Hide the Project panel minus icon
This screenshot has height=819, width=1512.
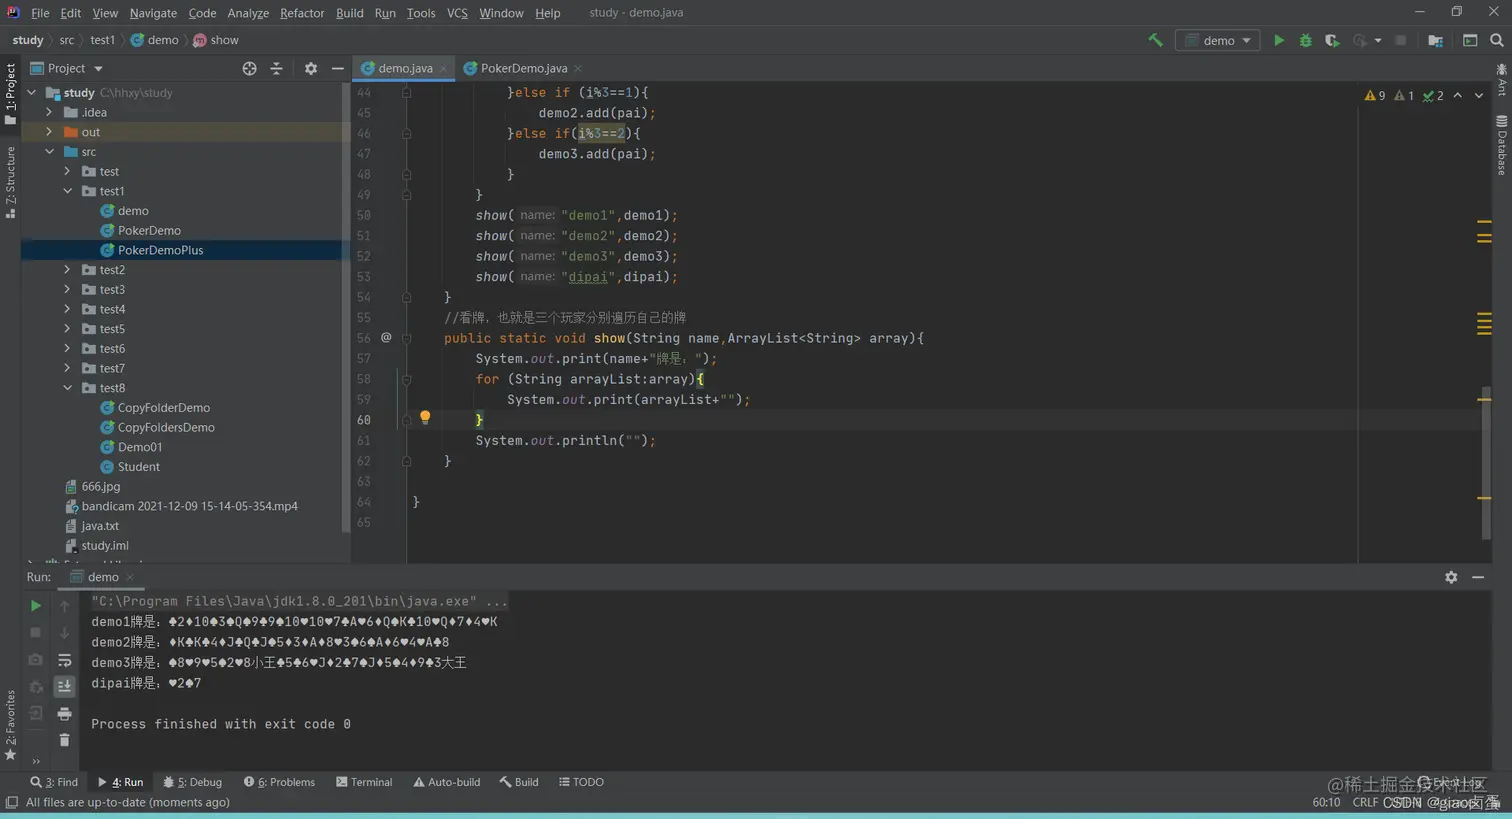[x=338, y=68]
